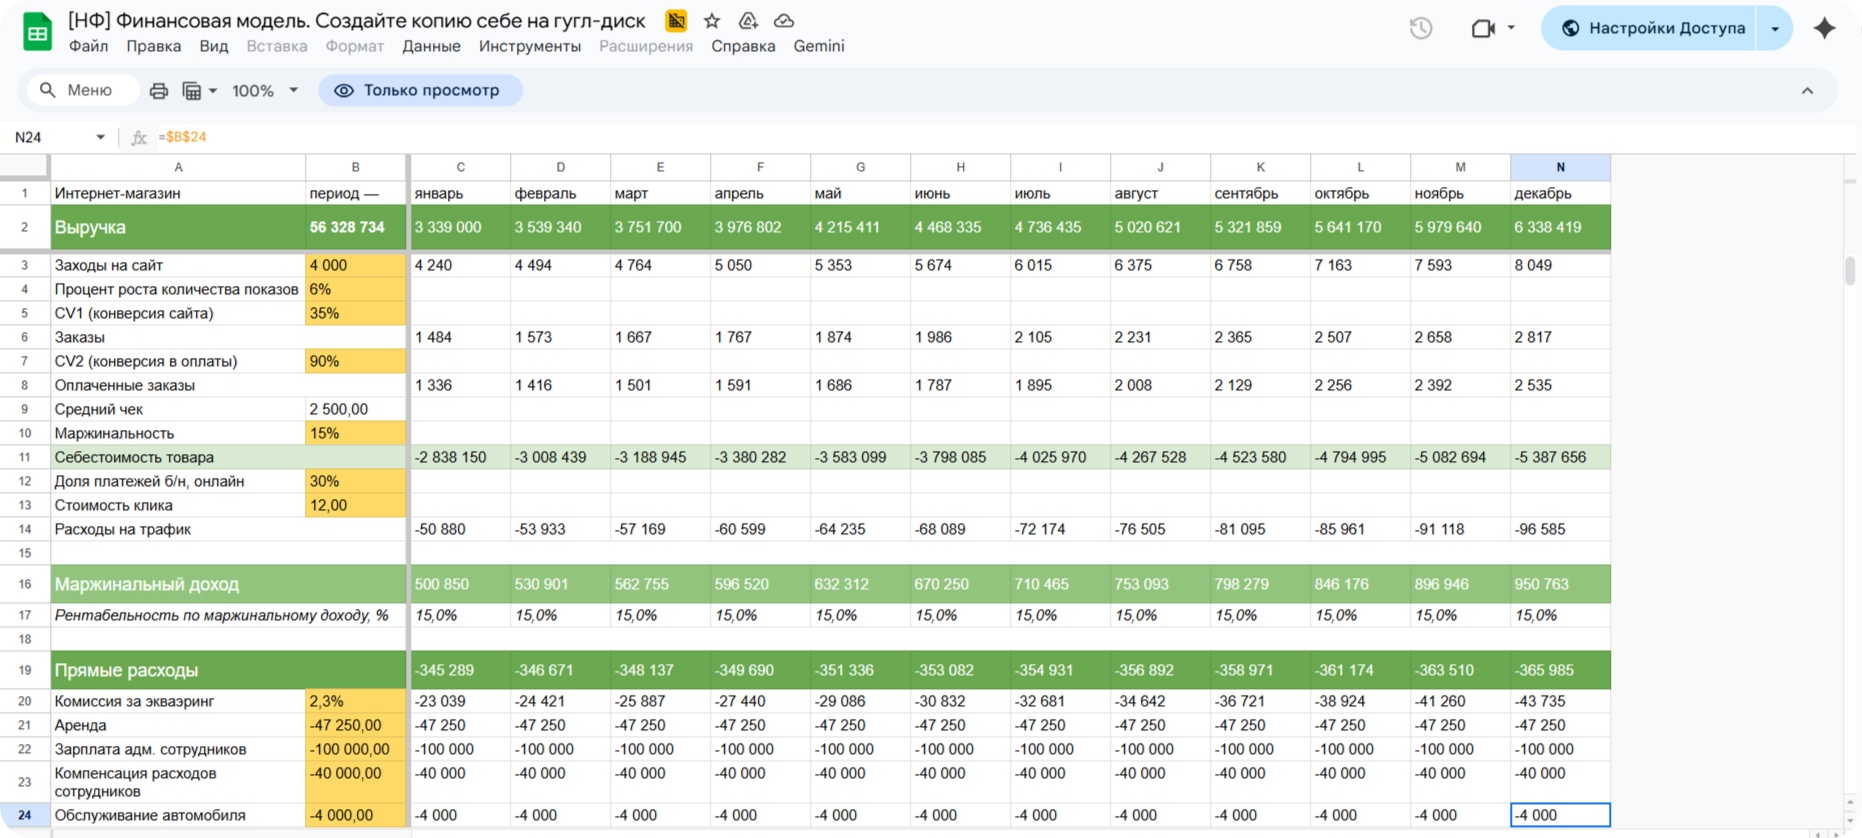This screenshot has height=838, width=1862.
Task: Select the yellow cell with value 4 000
Action: 355,265
